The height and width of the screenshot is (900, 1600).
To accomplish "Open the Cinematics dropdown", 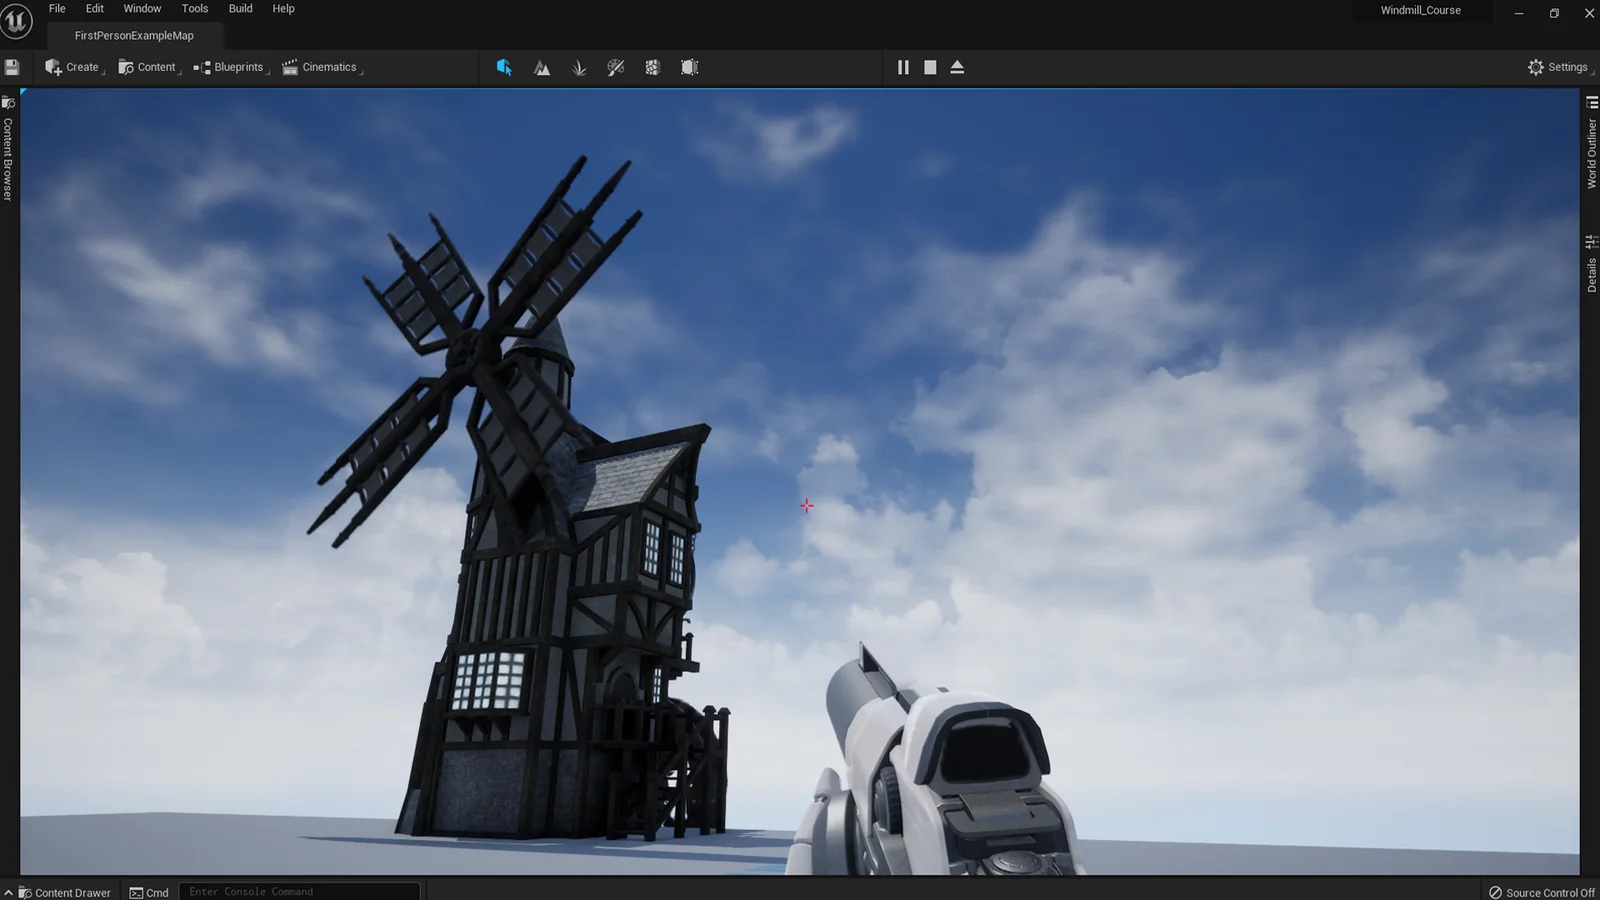I will tap(321, 67).
